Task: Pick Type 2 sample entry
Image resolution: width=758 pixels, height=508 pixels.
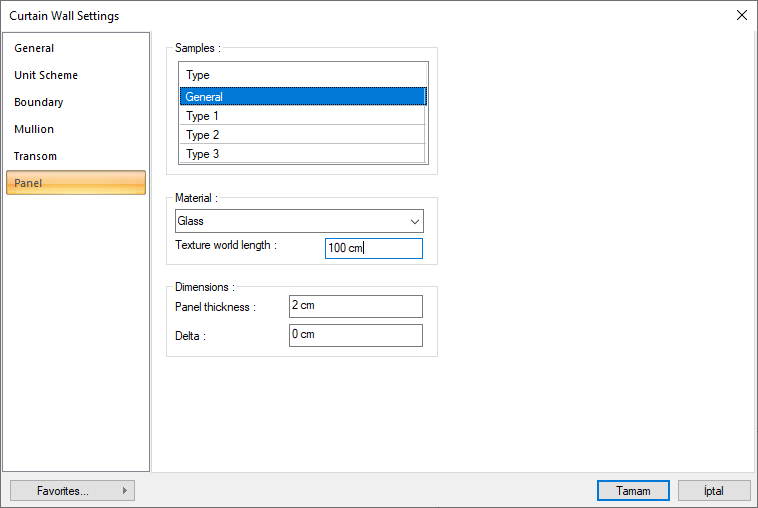Action: click(302, 135)
